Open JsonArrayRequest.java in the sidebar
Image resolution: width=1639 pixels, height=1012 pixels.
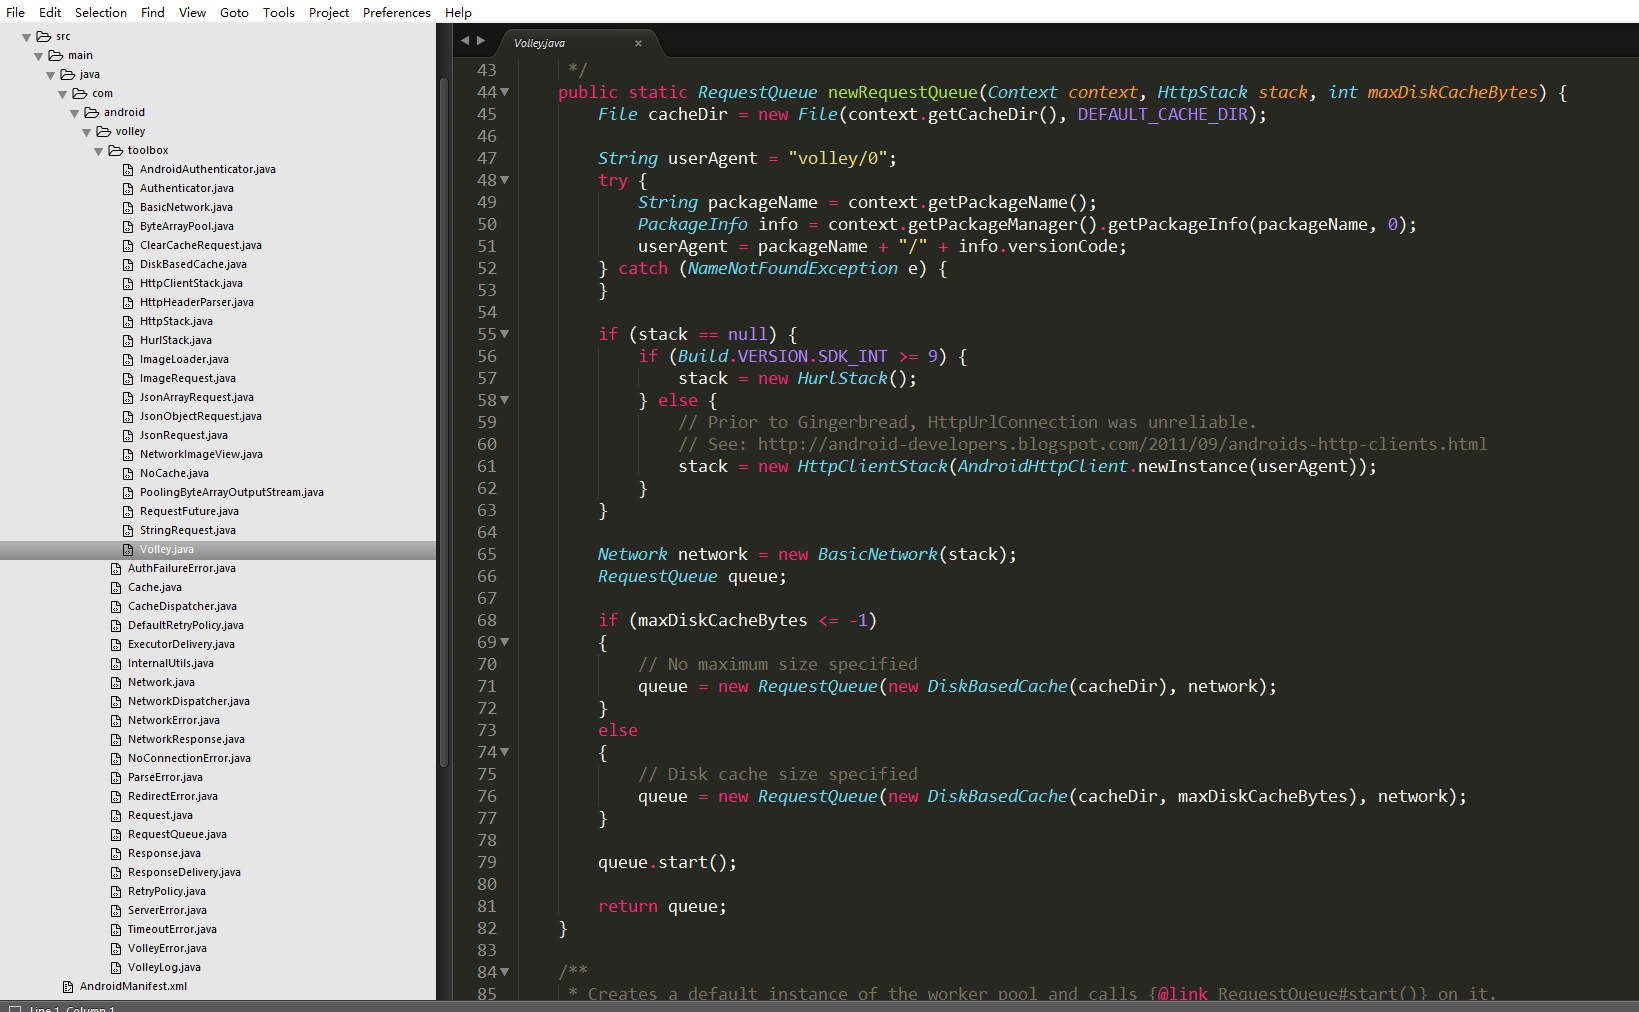[197, 397]
